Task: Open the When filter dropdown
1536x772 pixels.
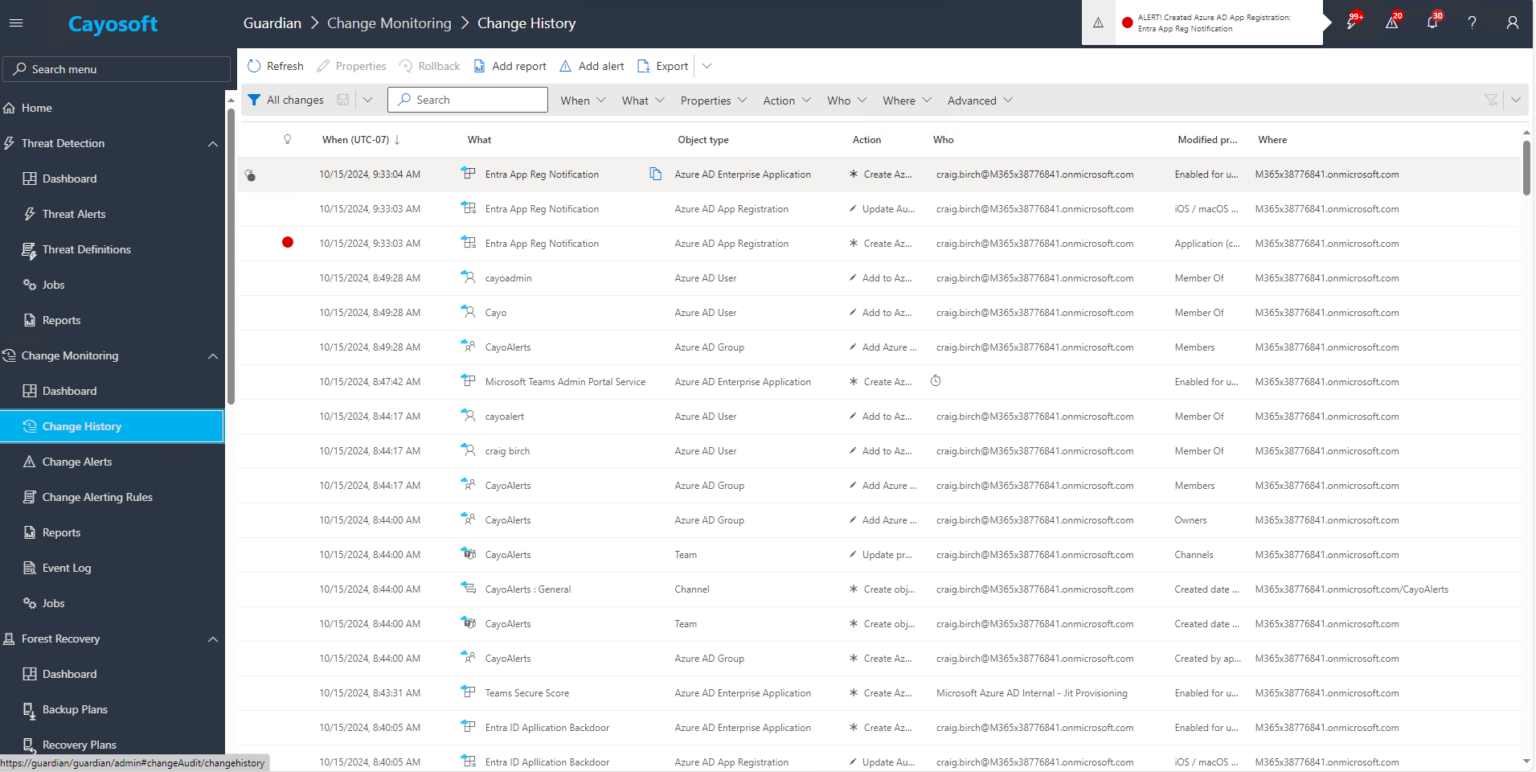Action: pyautogui.click(x=583, y=100)
